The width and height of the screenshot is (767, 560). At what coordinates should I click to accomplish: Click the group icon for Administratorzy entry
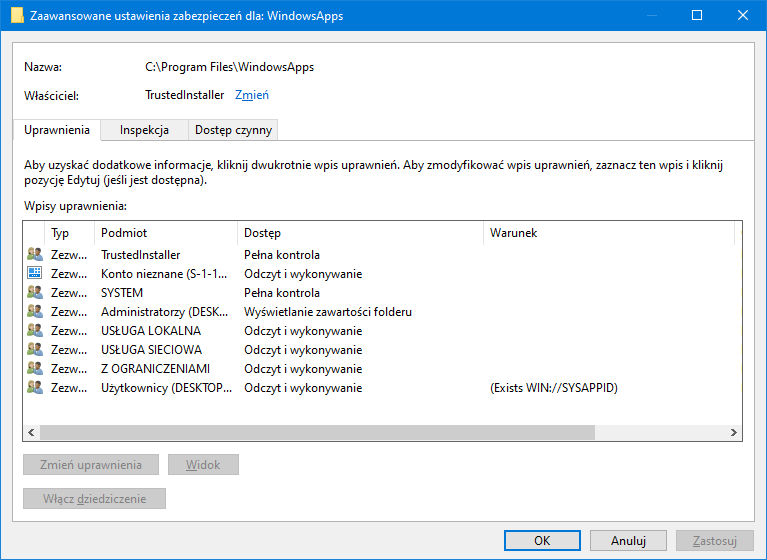click(x=35, y=312)
